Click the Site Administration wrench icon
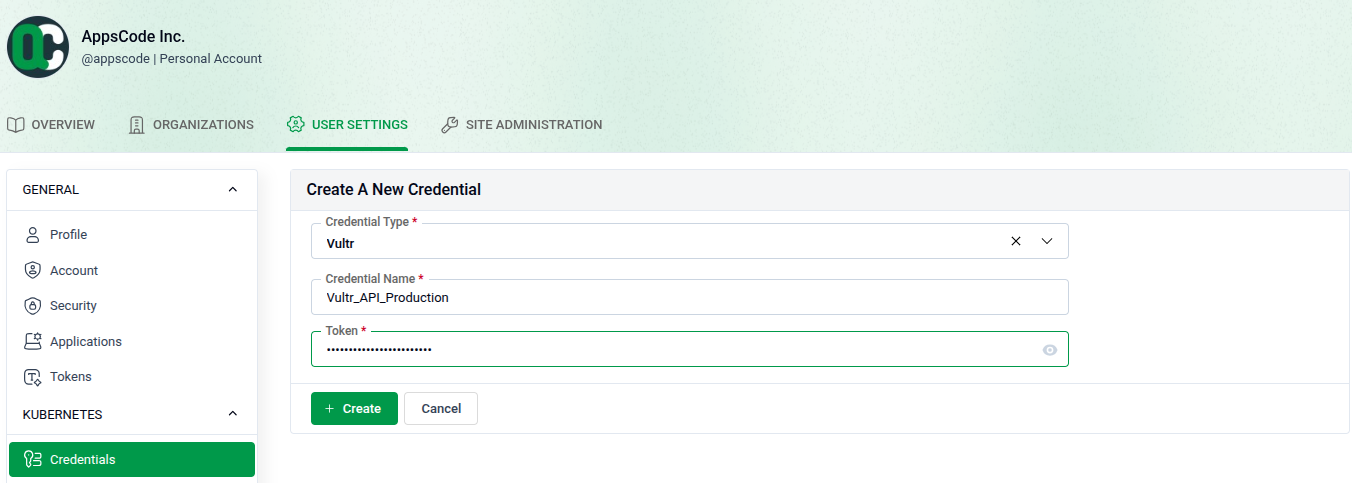This screenshot has width=1352, height=483. pos(450,125)
